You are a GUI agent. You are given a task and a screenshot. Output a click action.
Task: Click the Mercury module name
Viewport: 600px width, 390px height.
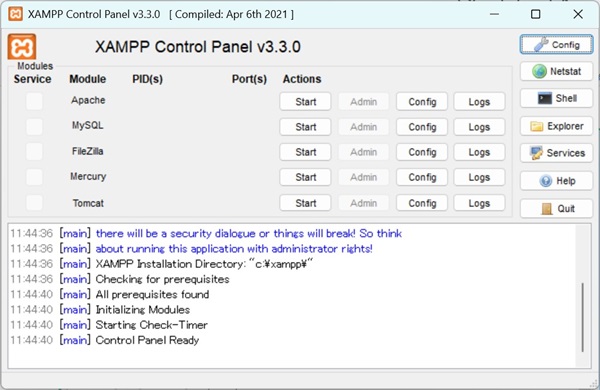[88, 176]
